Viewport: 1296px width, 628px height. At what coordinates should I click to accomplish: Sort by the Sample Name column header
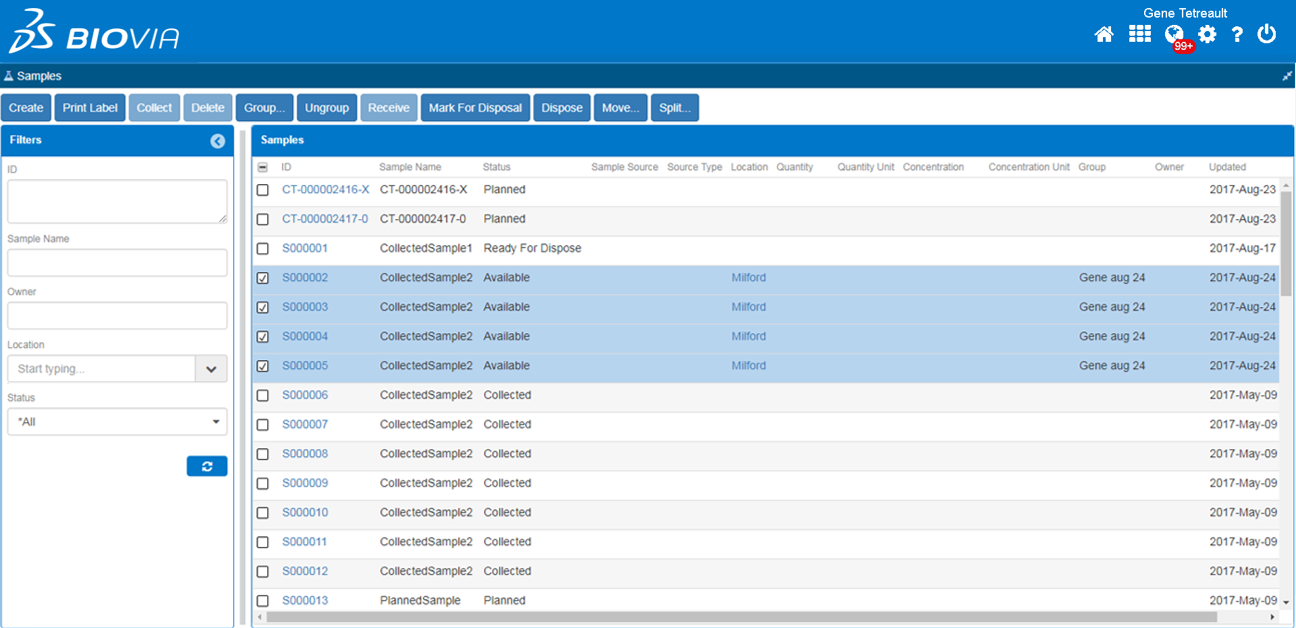pyautogui.click(x=410, y=167)
